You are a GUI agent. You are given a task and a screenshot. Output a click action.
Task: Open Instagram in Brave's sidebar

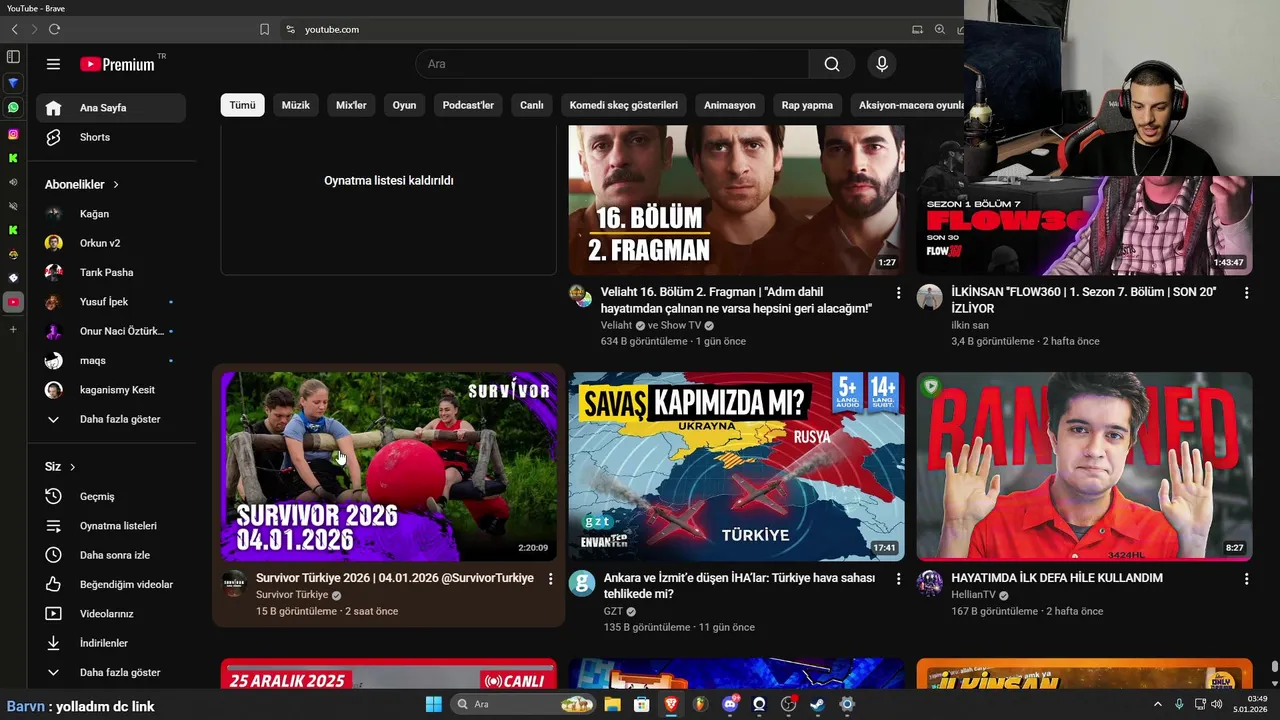click(13, 134)
